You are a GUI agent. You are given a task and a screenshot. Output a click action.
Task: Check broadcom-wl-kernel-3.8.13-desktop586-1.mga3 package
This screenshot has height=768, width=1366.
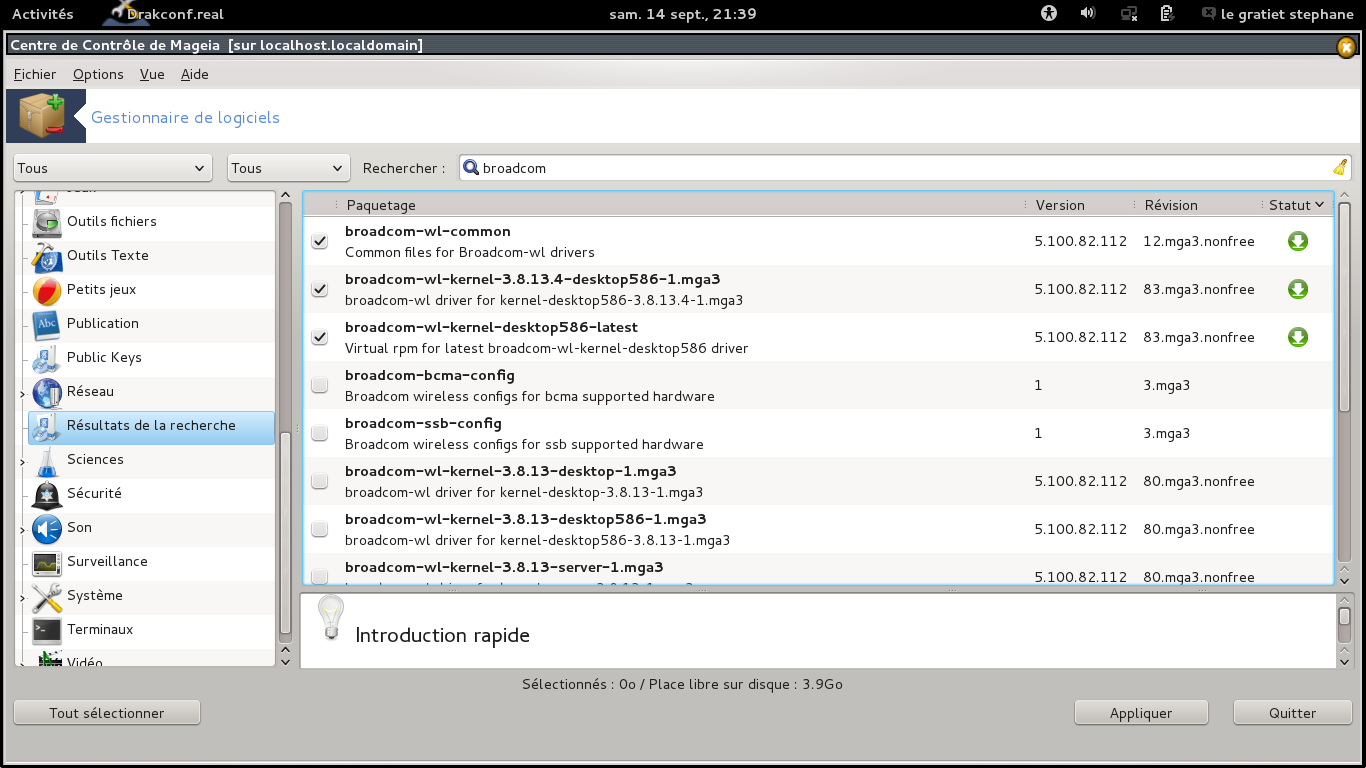tap(319, 529)
